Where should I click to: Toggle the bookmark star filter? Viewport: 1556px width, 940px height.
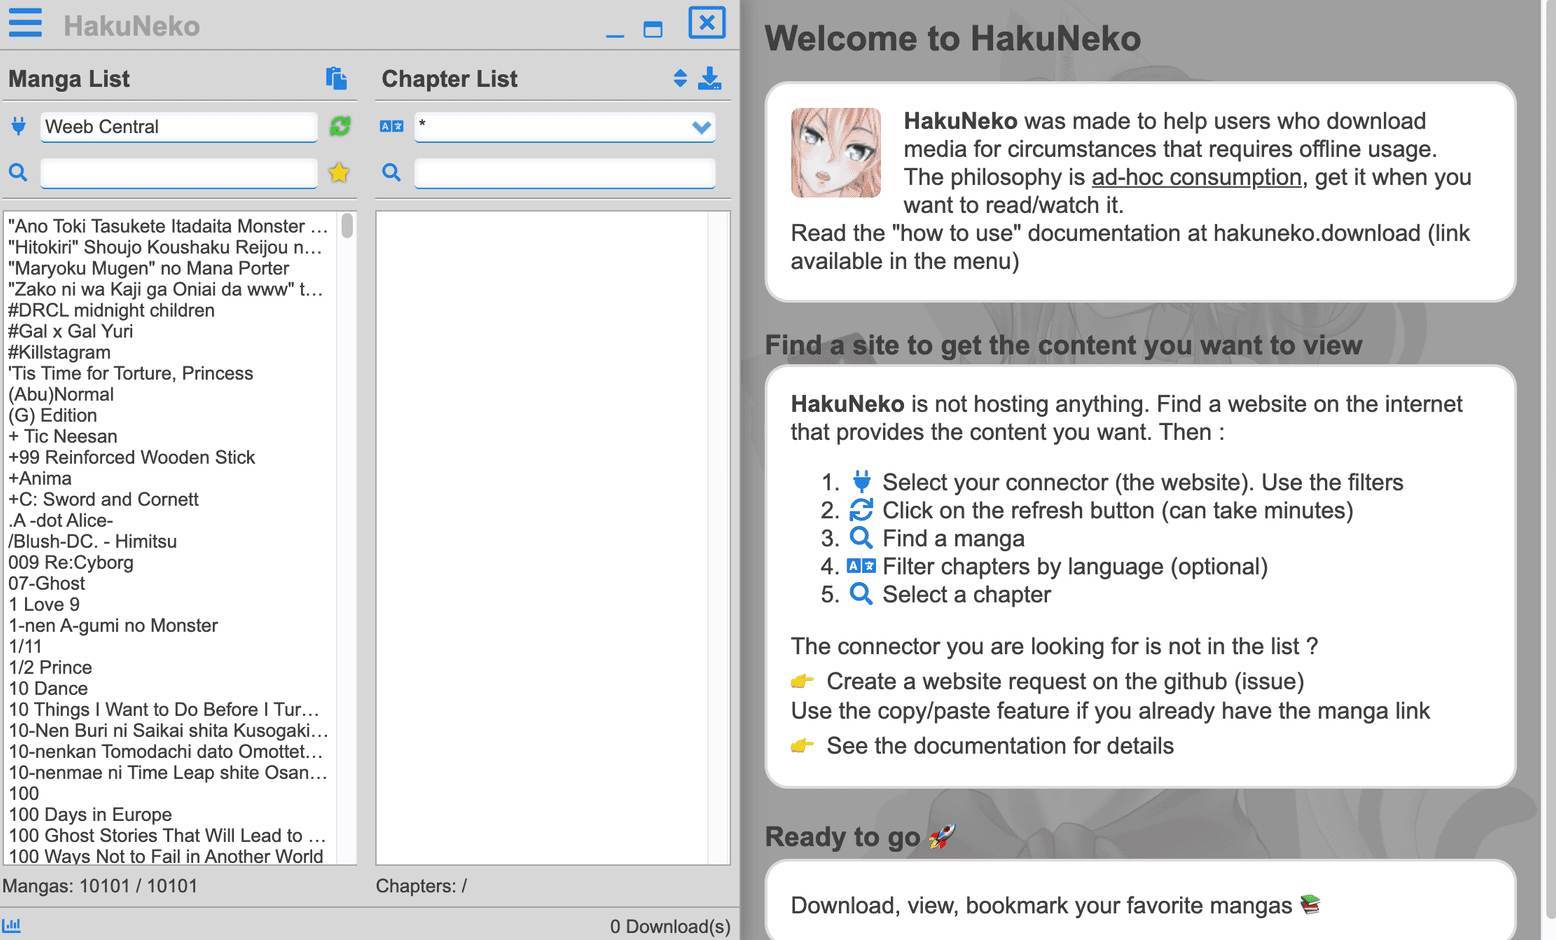coord(339,172)
